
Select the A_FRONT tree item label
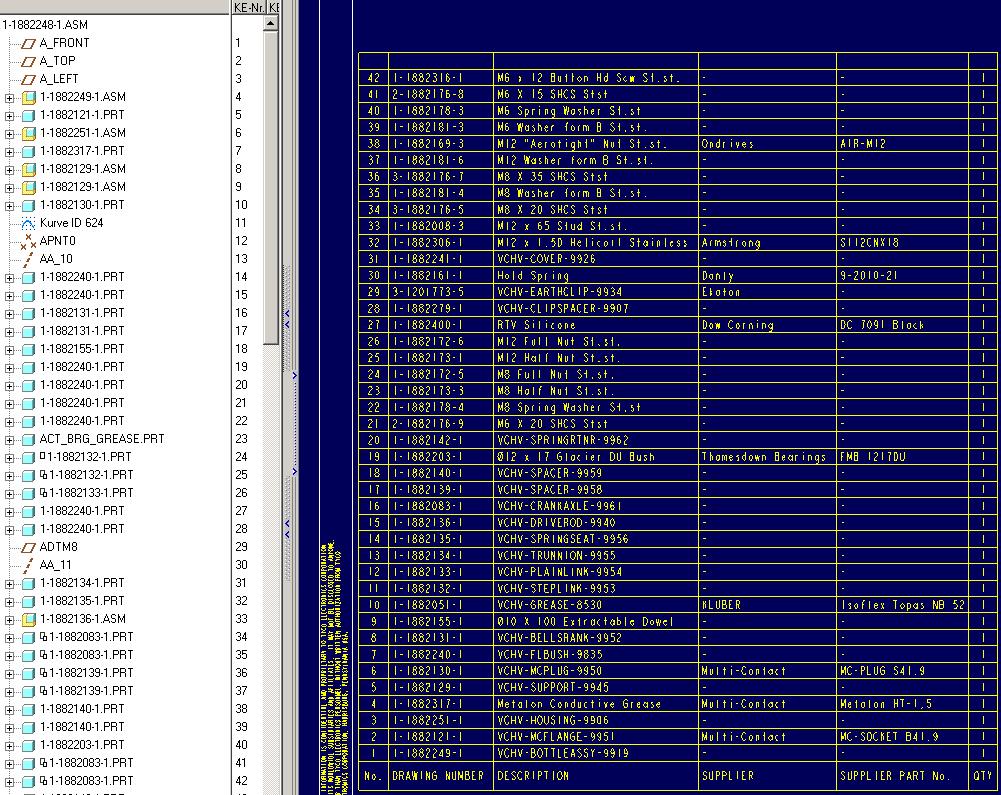(x=64, y=43)
